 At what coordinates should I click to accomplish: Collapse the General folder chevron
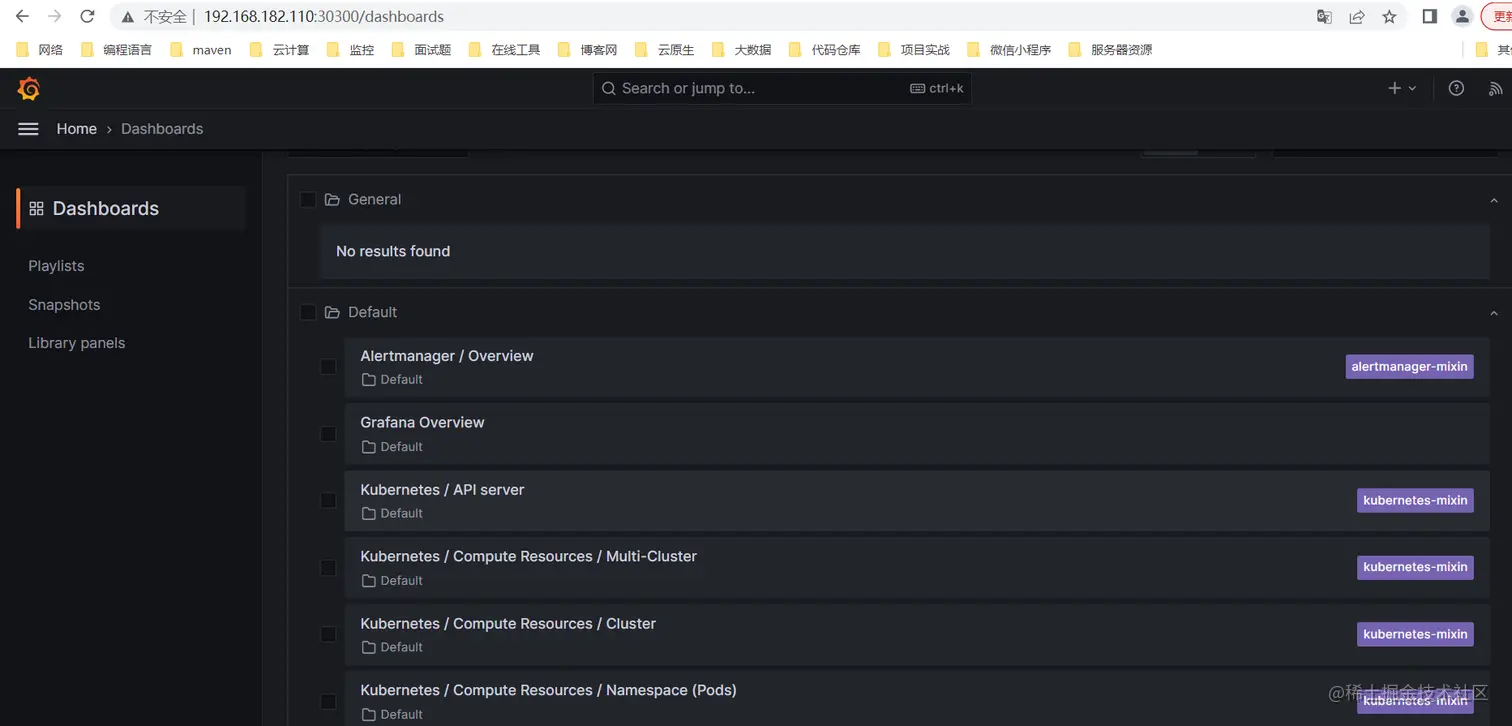(1494, 201)
